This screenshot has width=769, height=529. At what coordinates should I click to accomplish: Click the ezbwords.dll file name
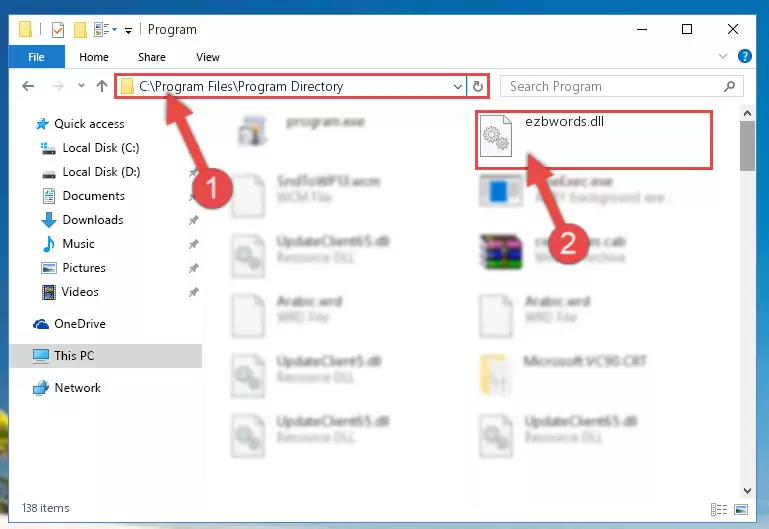click(x=564, y=122)
